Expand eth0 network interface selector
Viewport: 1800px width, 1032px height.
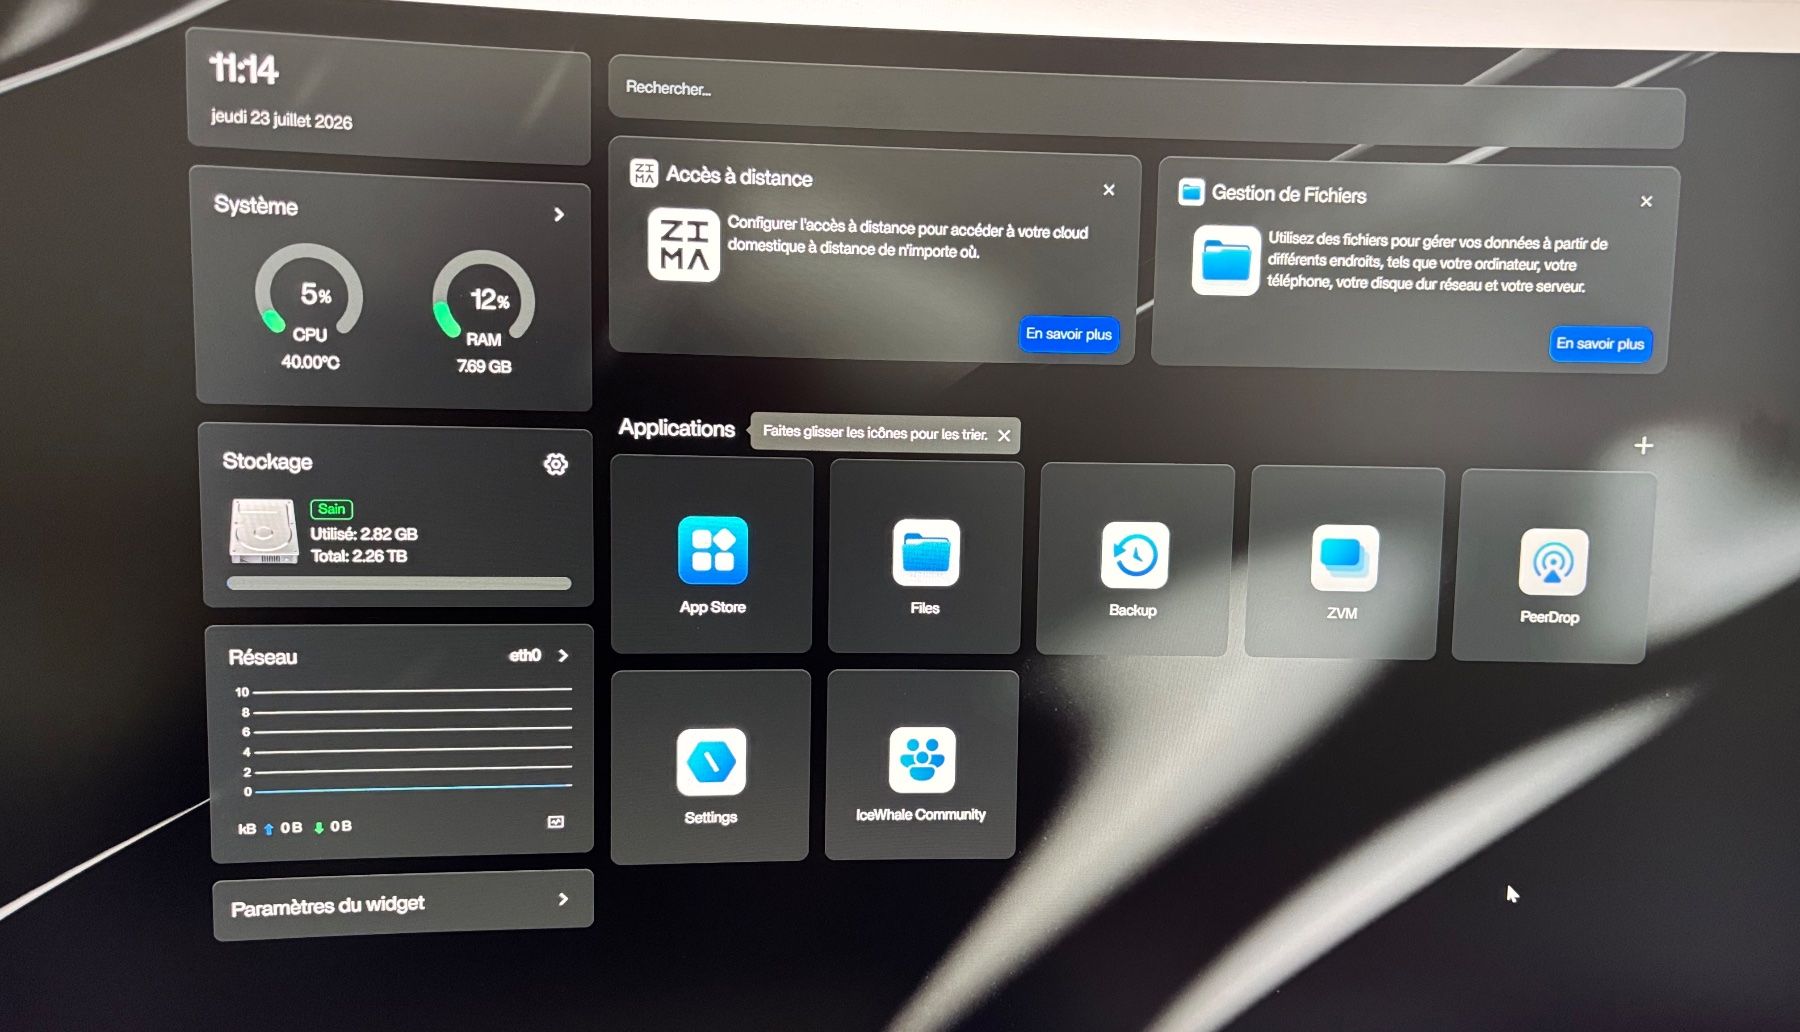tap(539, 655)
